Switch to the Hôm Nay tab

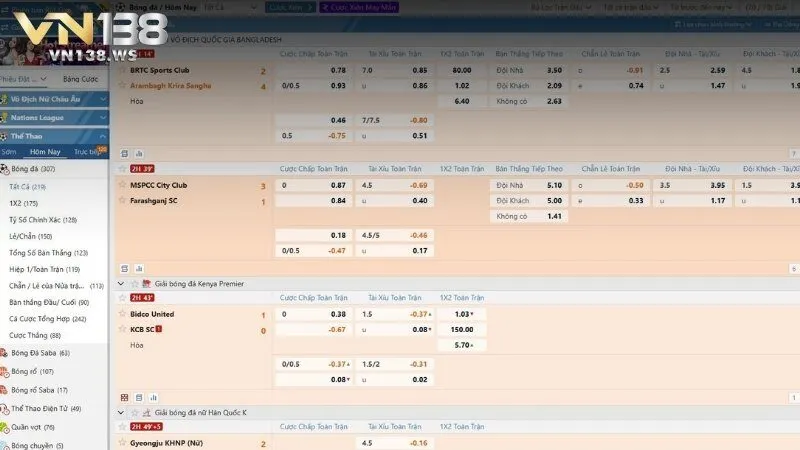[45, 152]
